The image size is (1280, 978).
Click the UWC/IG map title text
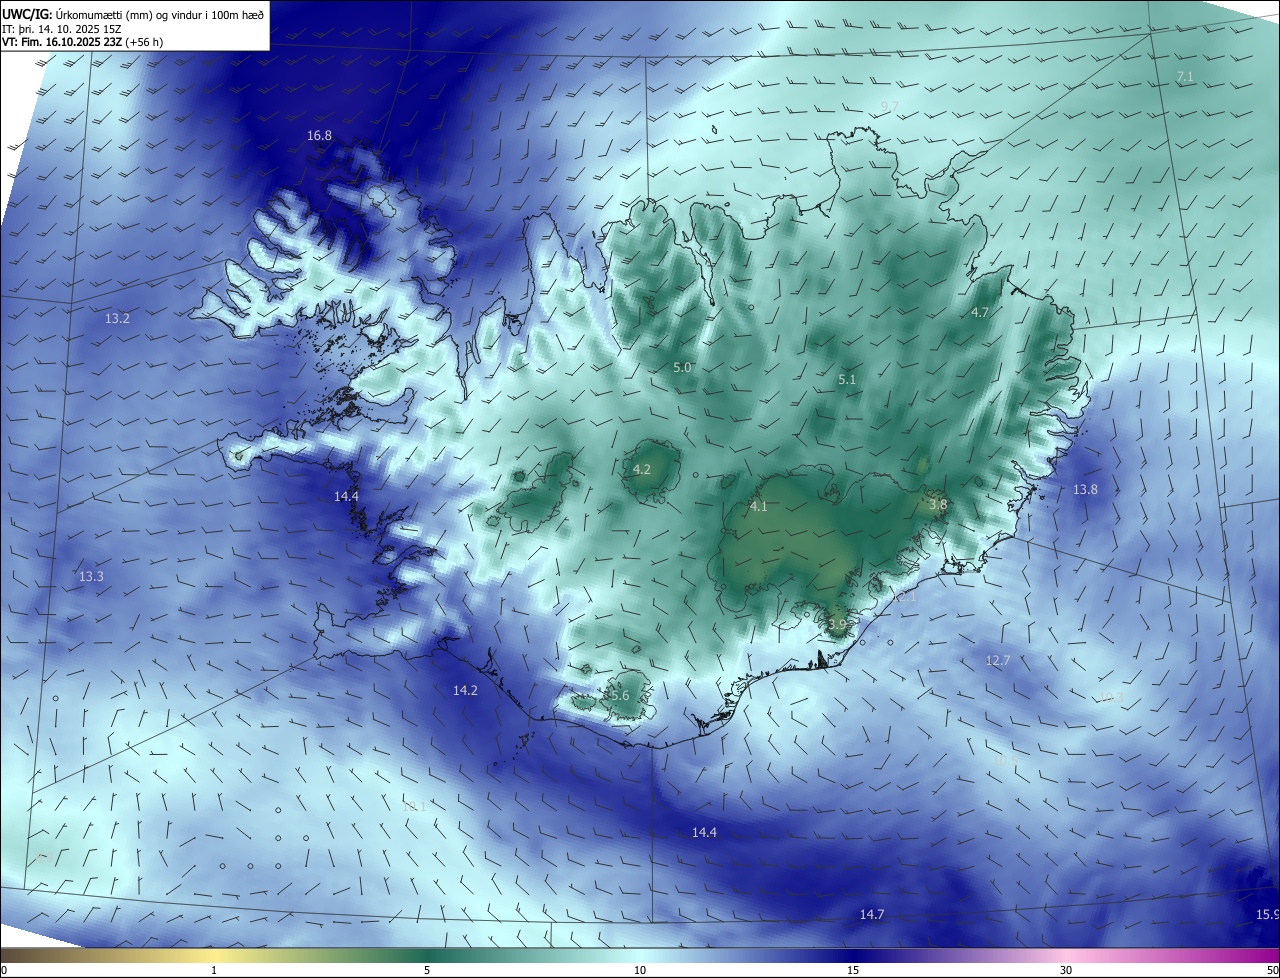tap(133, 14)
